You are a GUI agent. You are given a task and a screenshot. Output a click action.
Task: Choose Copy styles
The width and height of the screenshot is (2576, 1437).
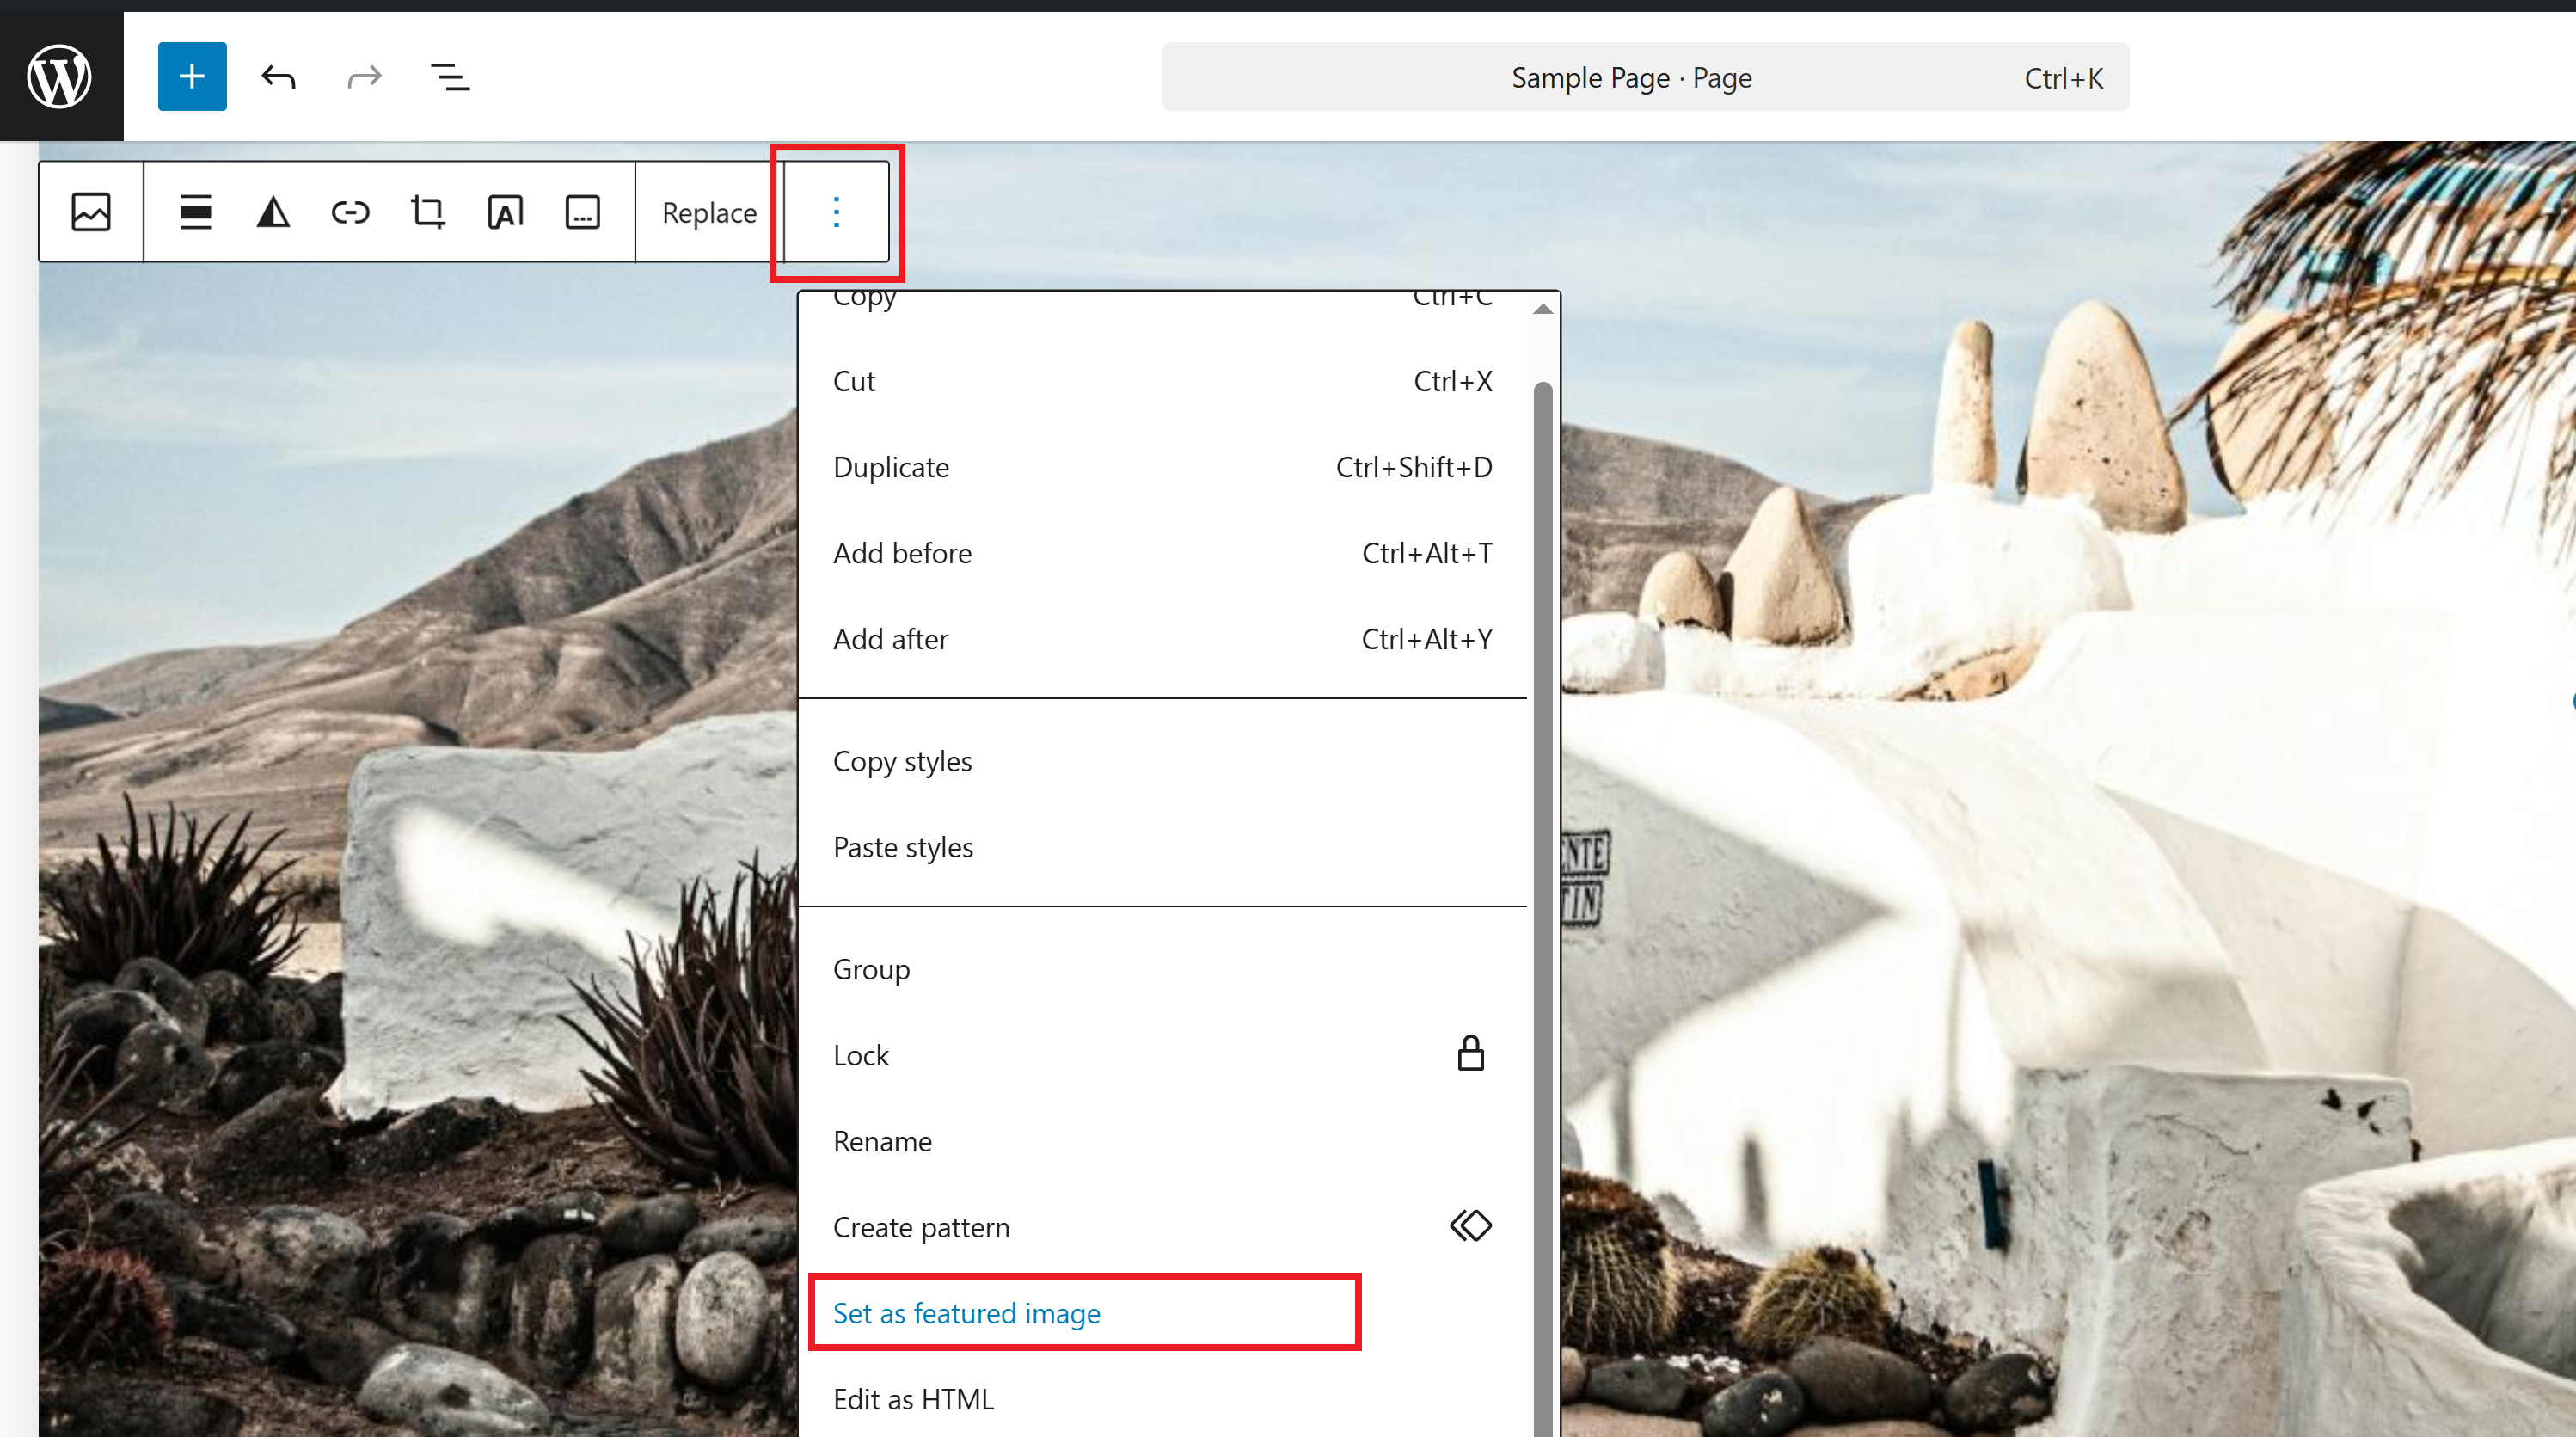click(1162, 761)
